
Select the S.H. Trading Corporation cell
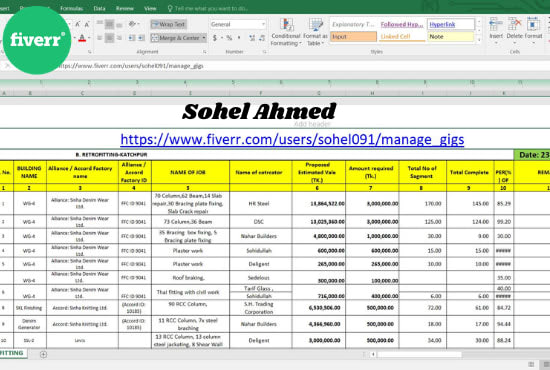point(261,308)
